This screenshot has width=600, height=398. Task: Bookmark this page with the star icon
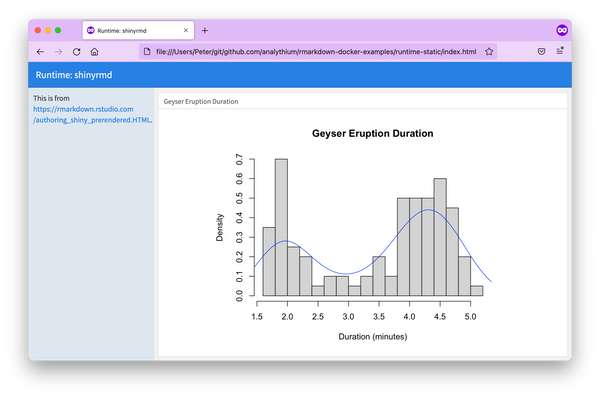pos(489,52)
